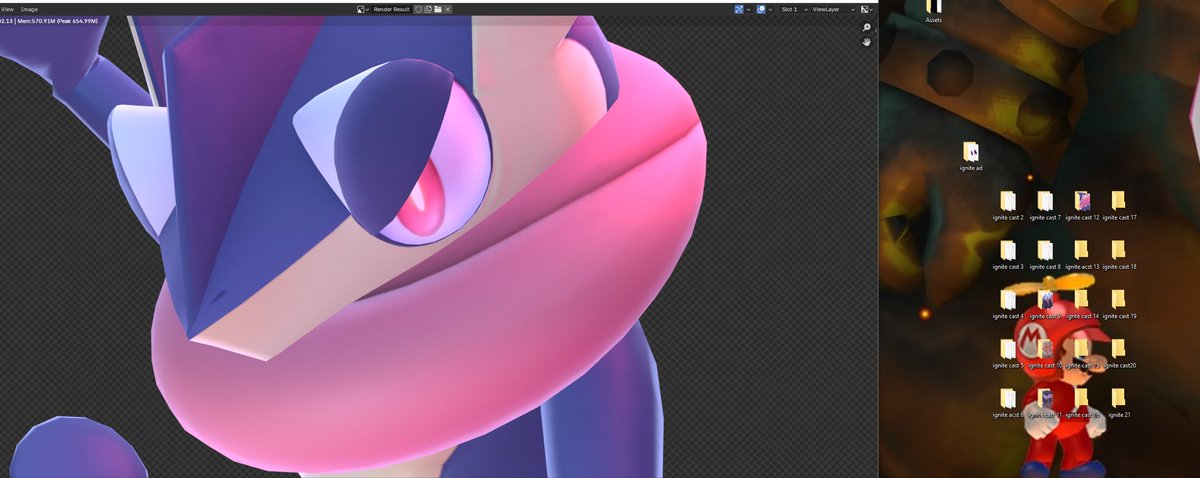The width and height of the screenshot is (1200, 478).
Task: Open the image browse dropdown icon
Action: (x=363, y=9)
